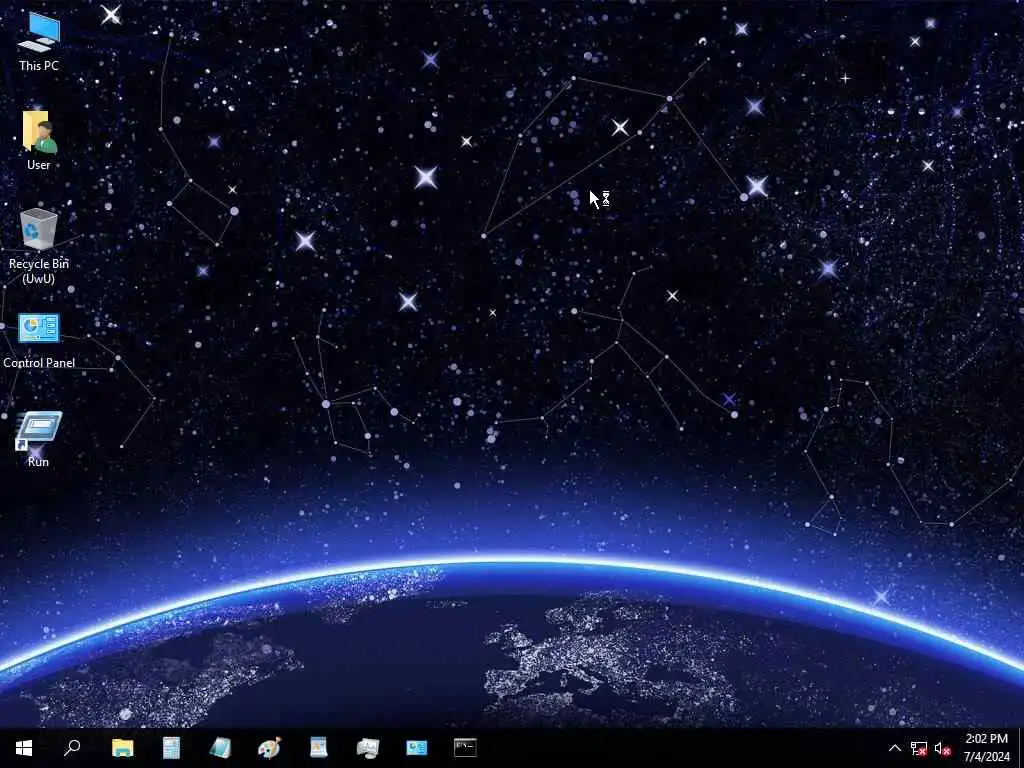Viewport: 1024px width, 768px height.
Task: Open the Windows Start menu
Action: coord(24,748)
